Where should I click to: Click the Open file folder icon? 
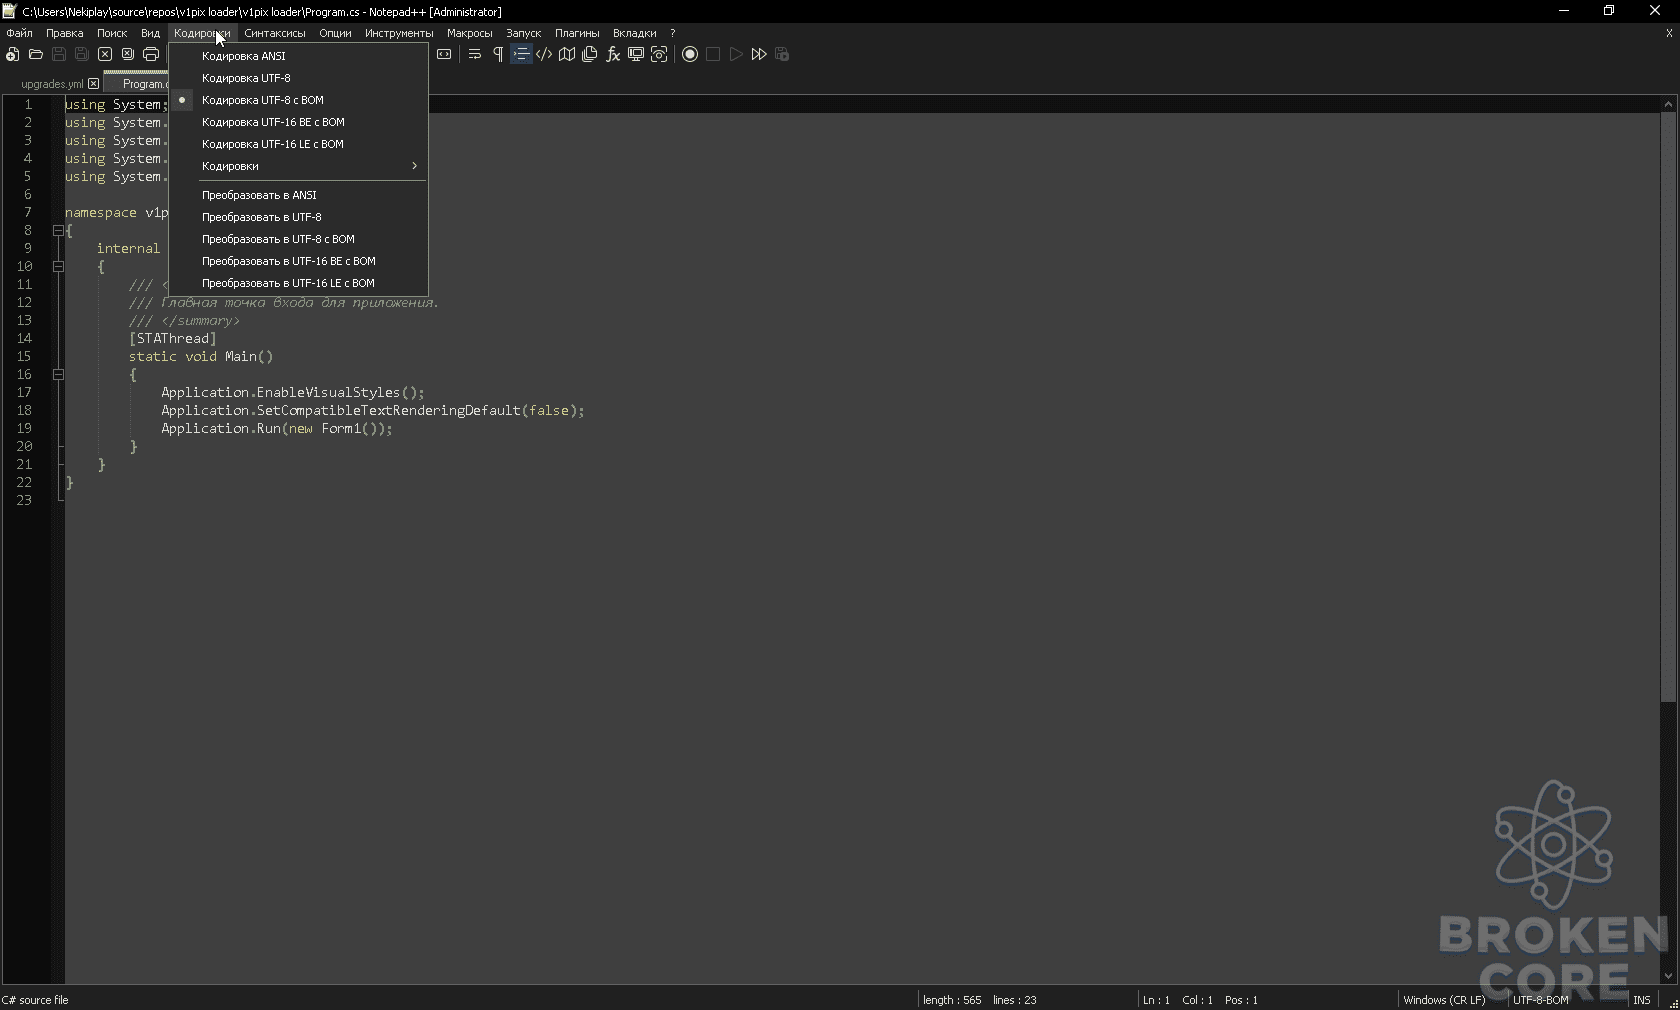pyautogui.click(x=36, y=54)
